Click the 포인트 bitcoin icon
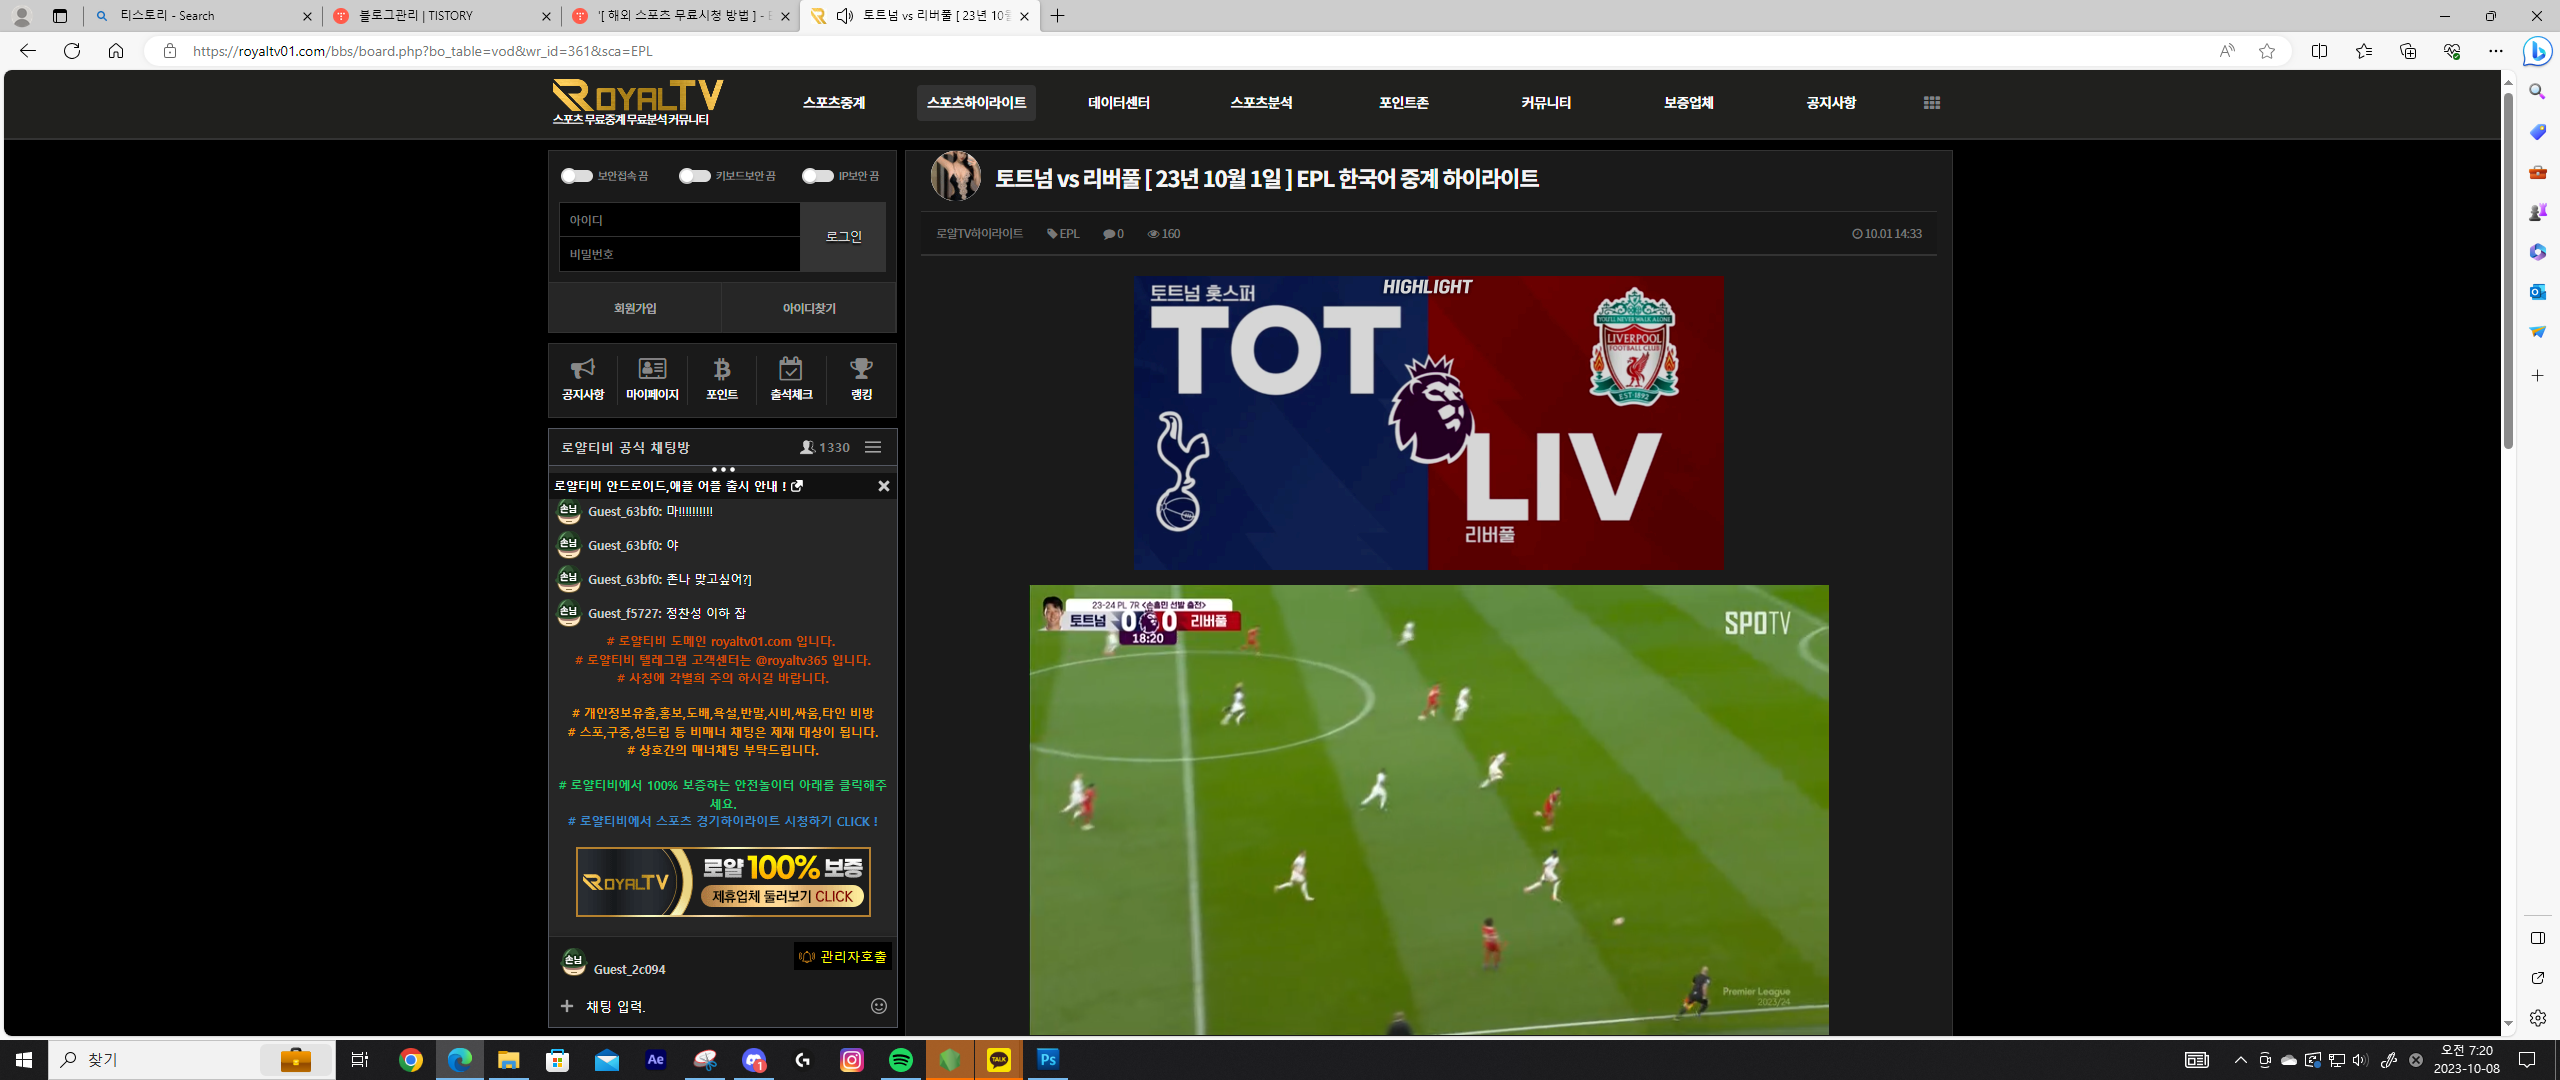The width and height of the screenshot is (2560, 1080). pos(721,370)
